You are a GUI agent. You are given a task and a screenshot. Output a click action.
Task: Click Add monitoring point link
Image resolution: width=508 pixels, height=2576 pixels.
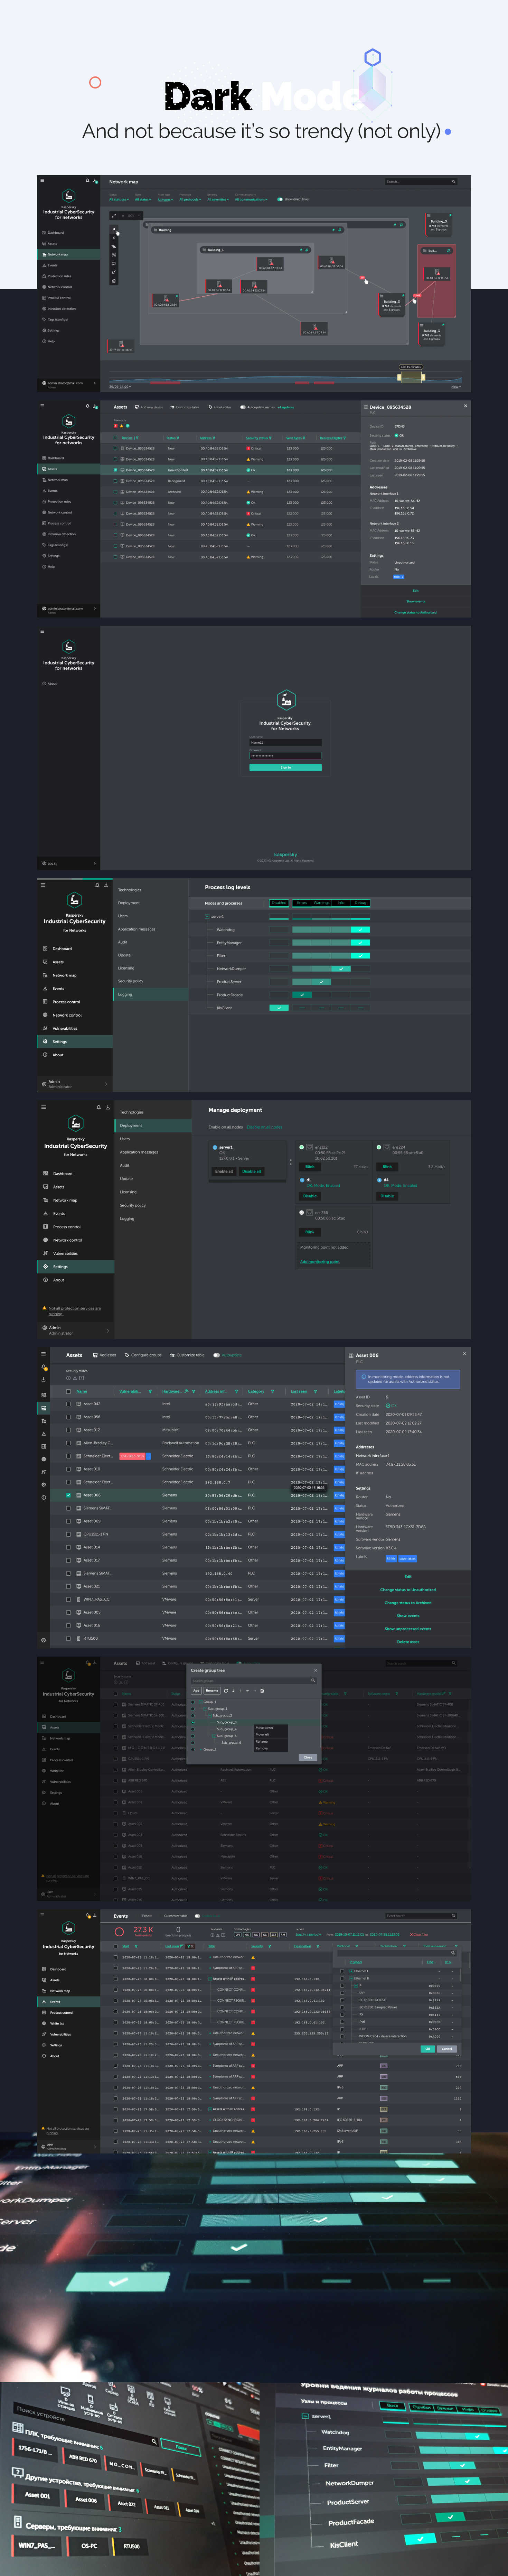pyautogui.click(x=320, y=1262)
